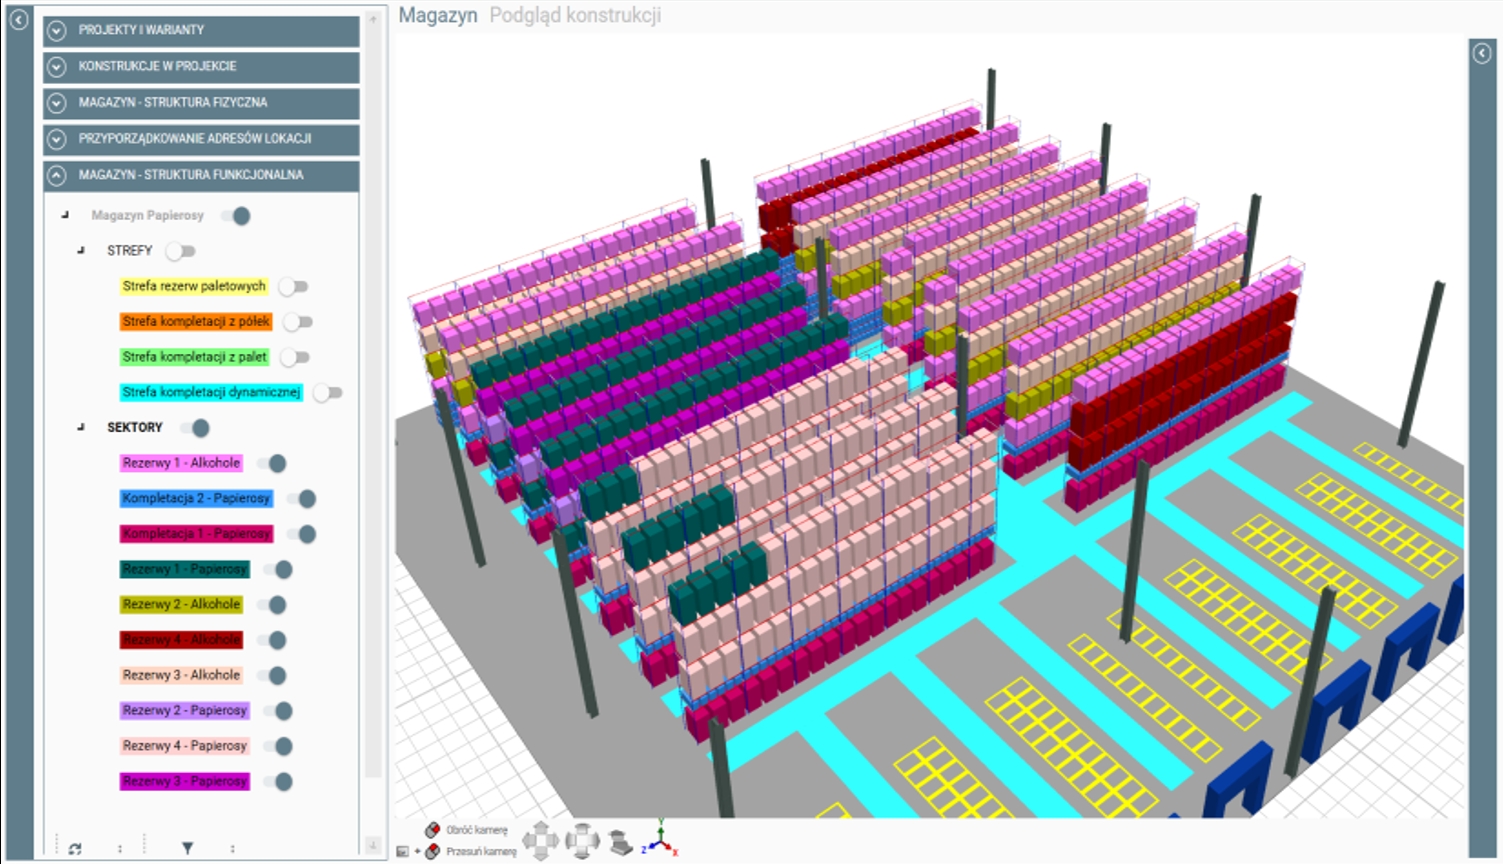
Task: Toggle the Kompletacja 2 - Papierosy switch
Action: (301, 499)
